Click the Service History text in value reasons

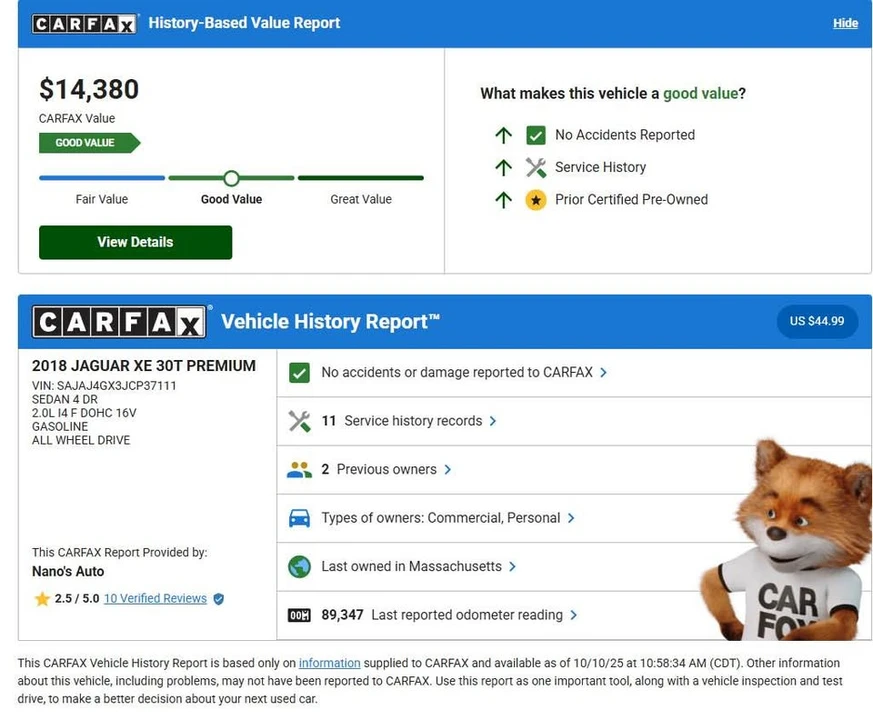tap(600, 168)
